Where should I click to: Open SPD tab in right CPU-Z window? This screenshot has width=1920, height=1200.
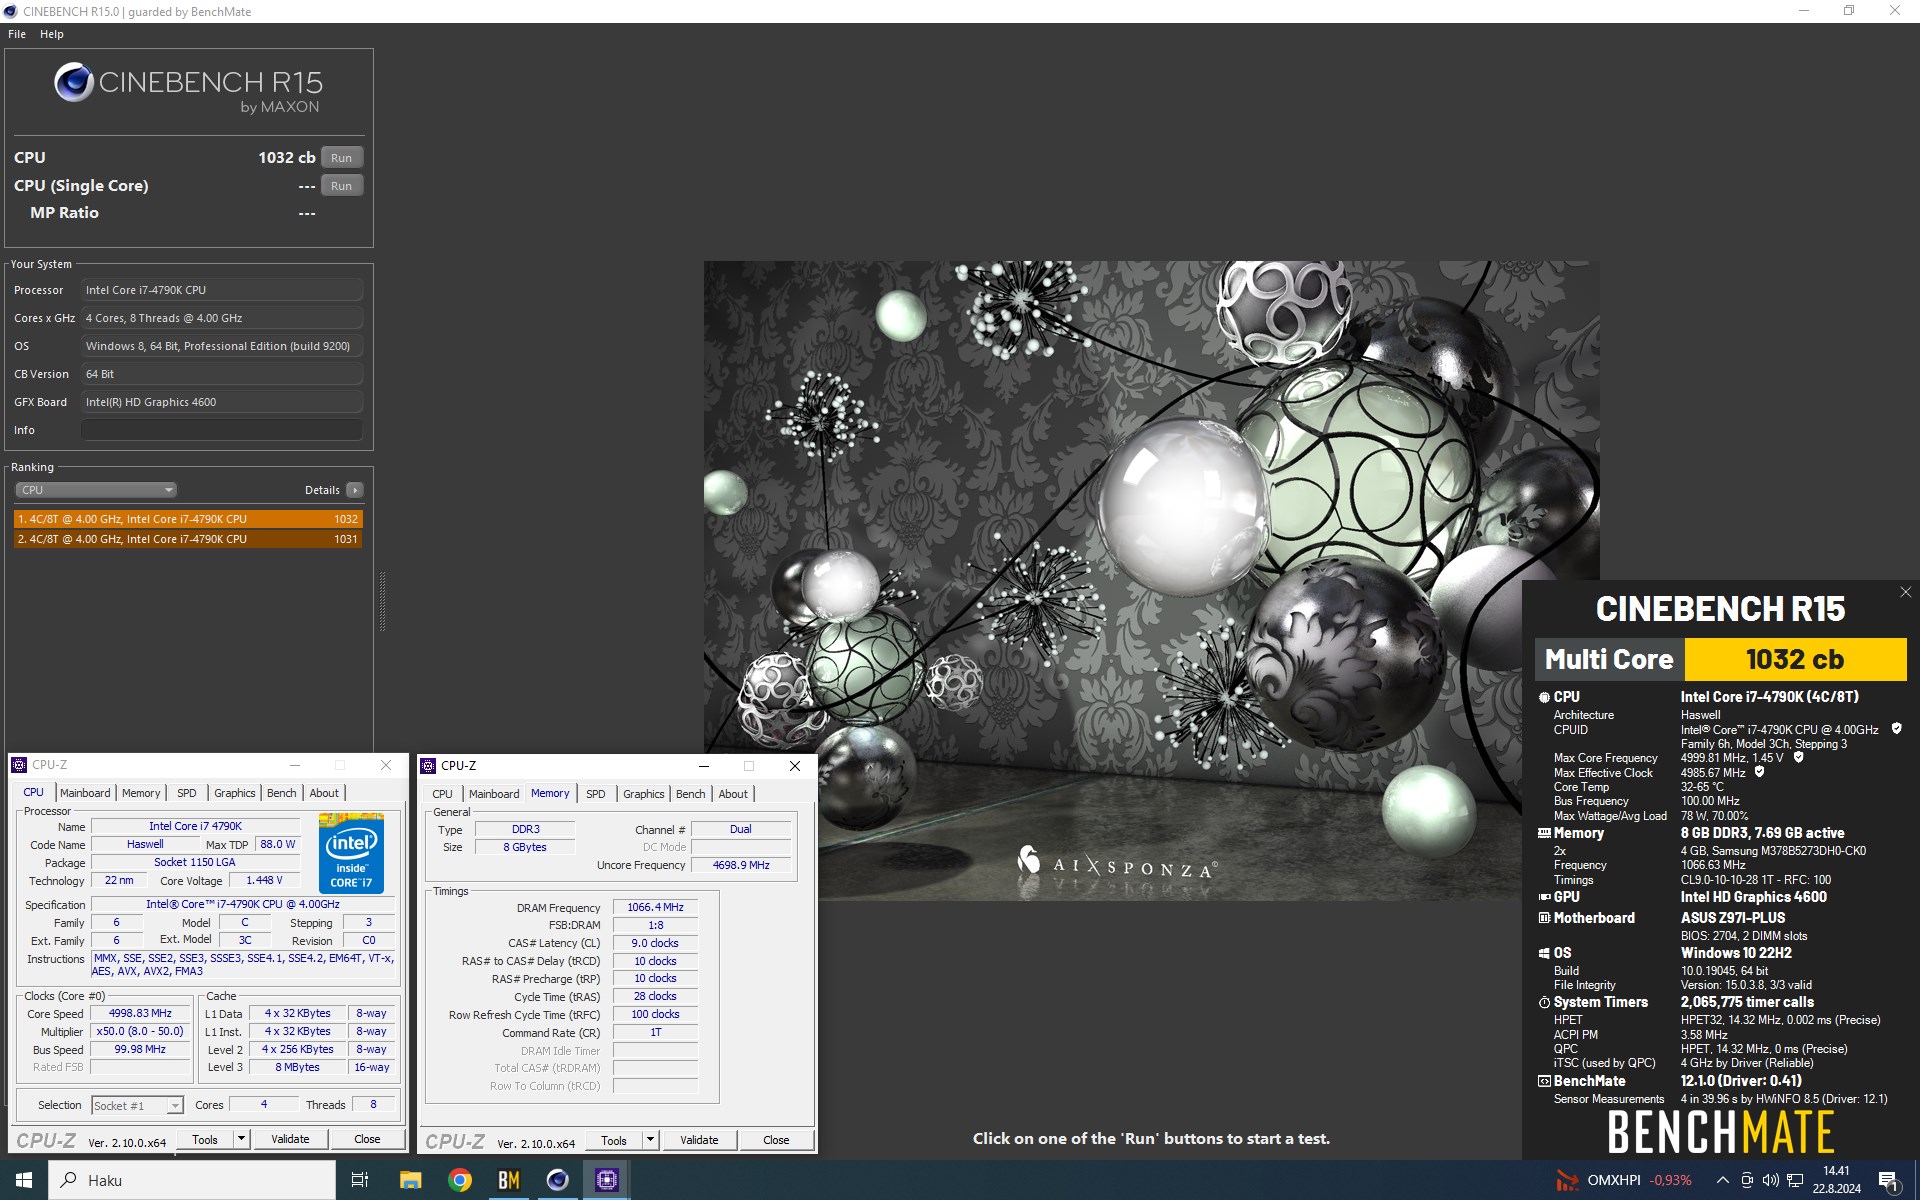point(596,794)
